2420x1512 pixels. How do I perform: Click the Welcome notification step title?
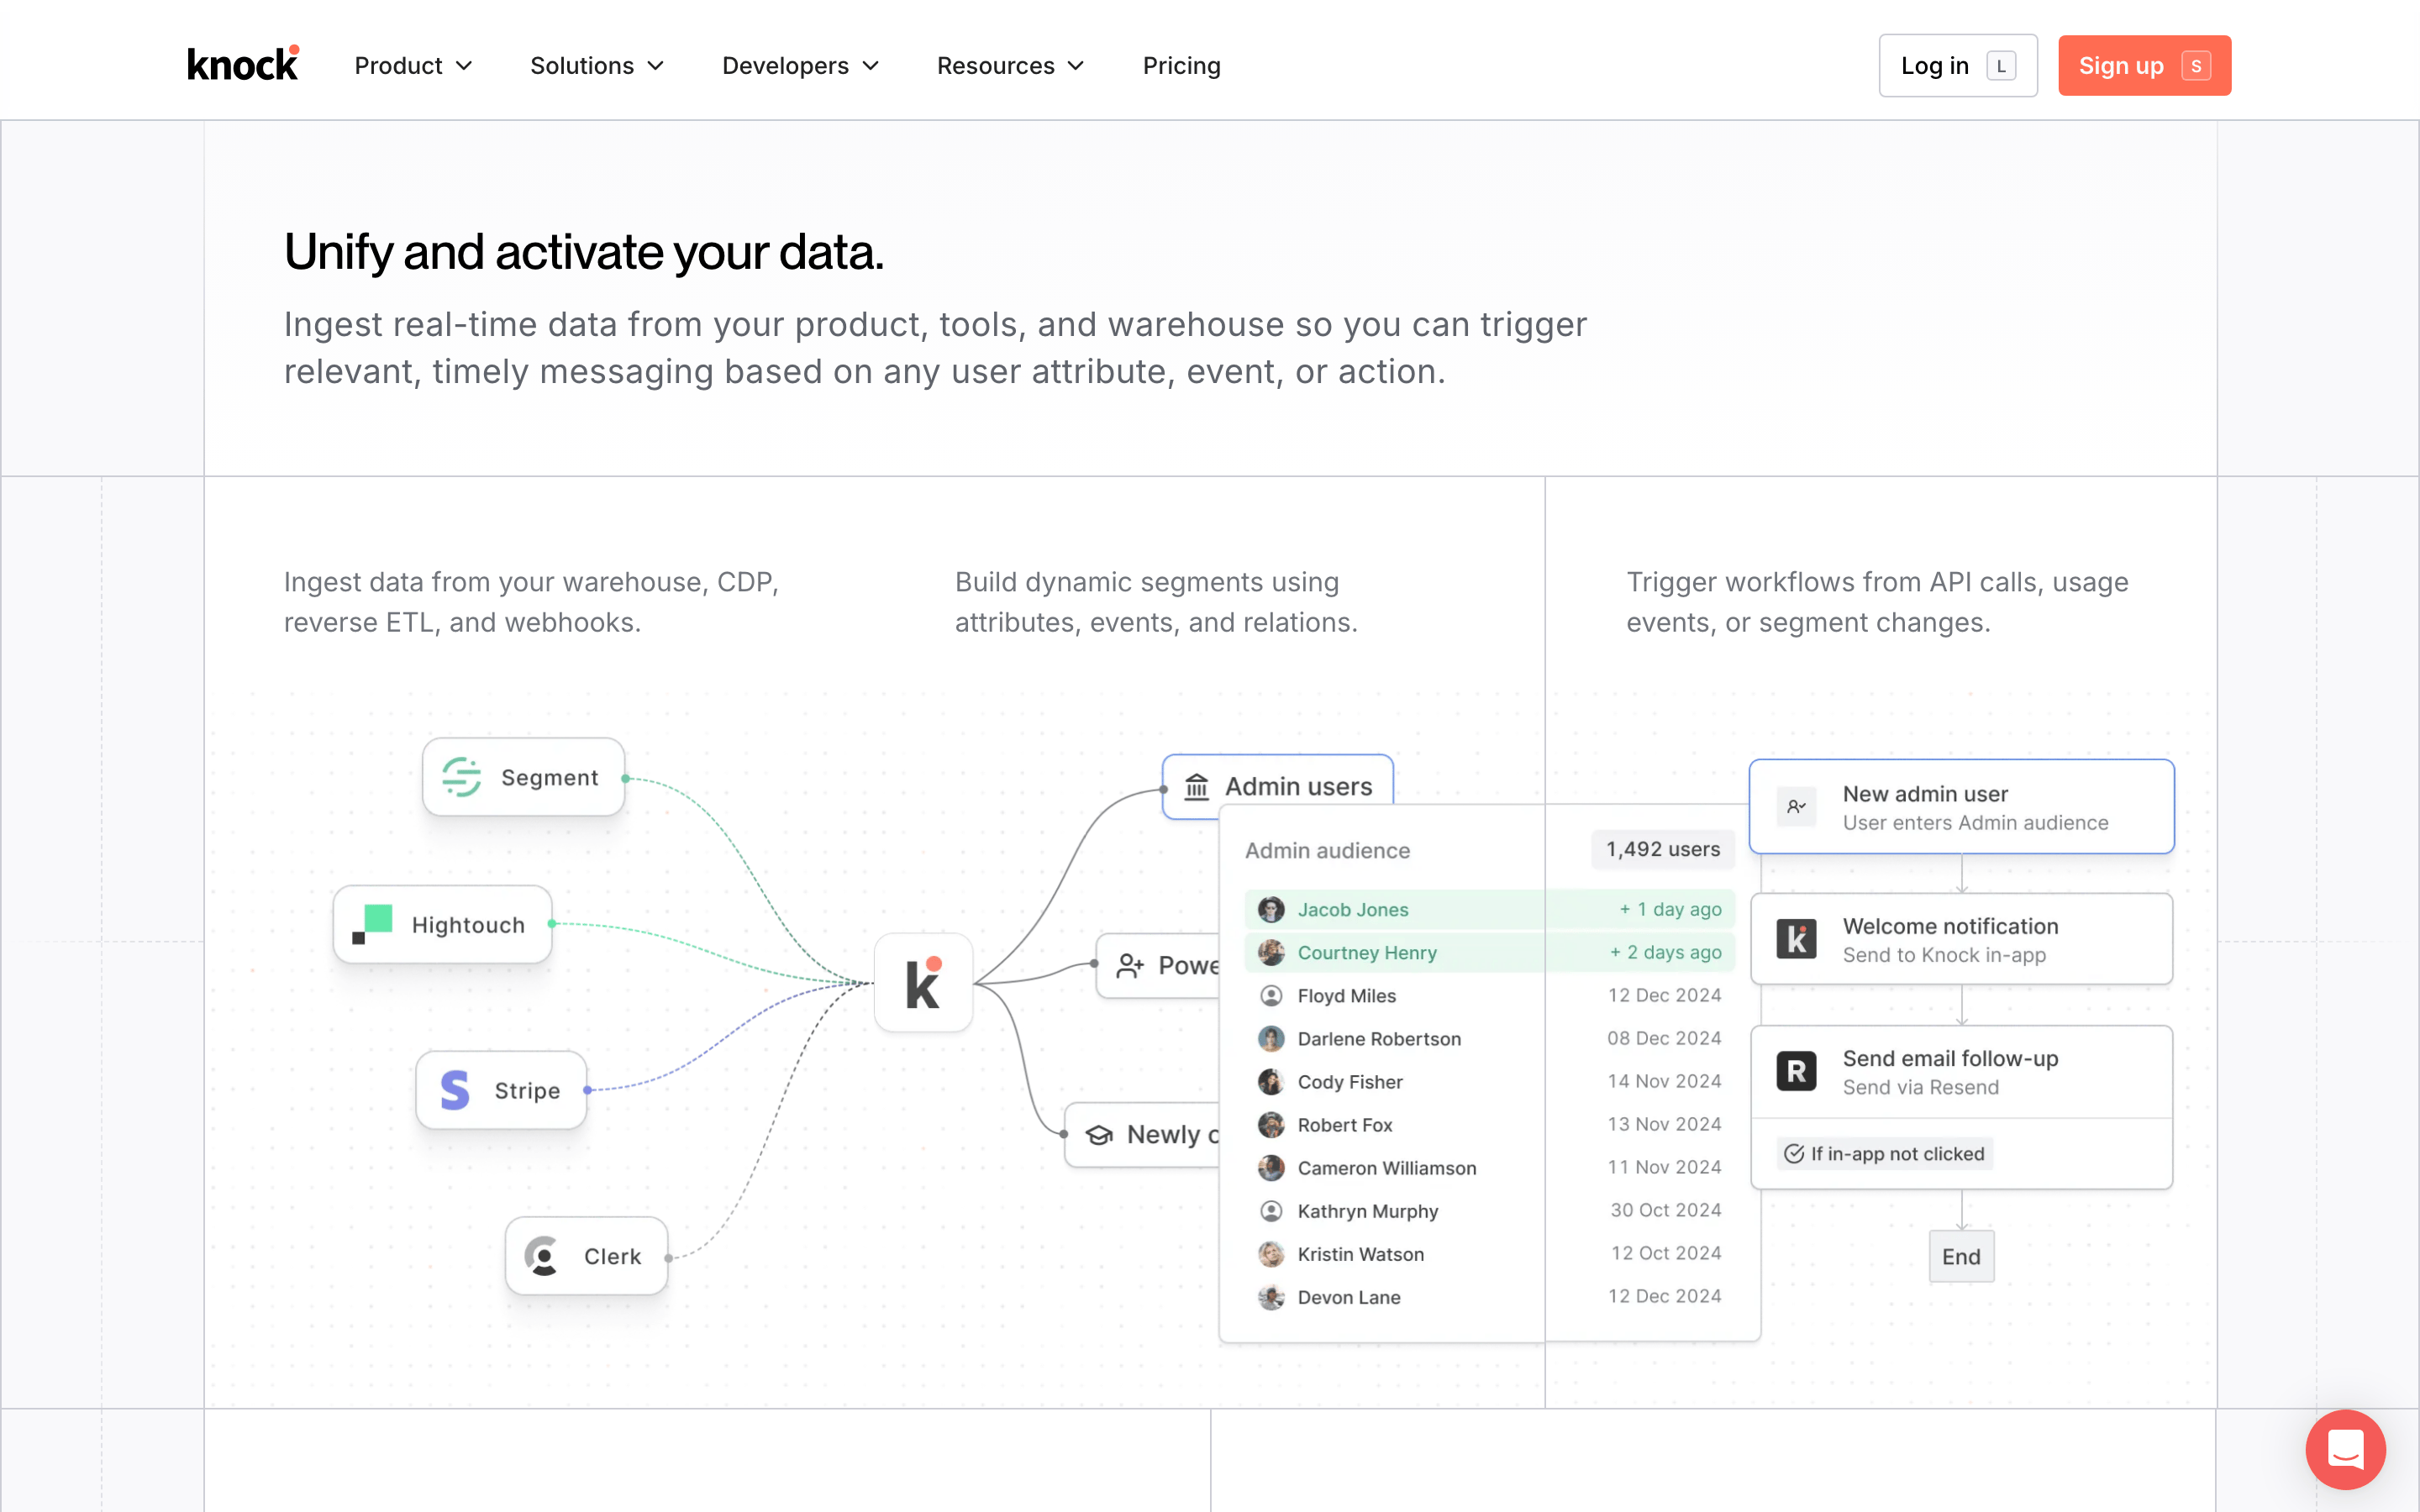(x=1949, y=926)
